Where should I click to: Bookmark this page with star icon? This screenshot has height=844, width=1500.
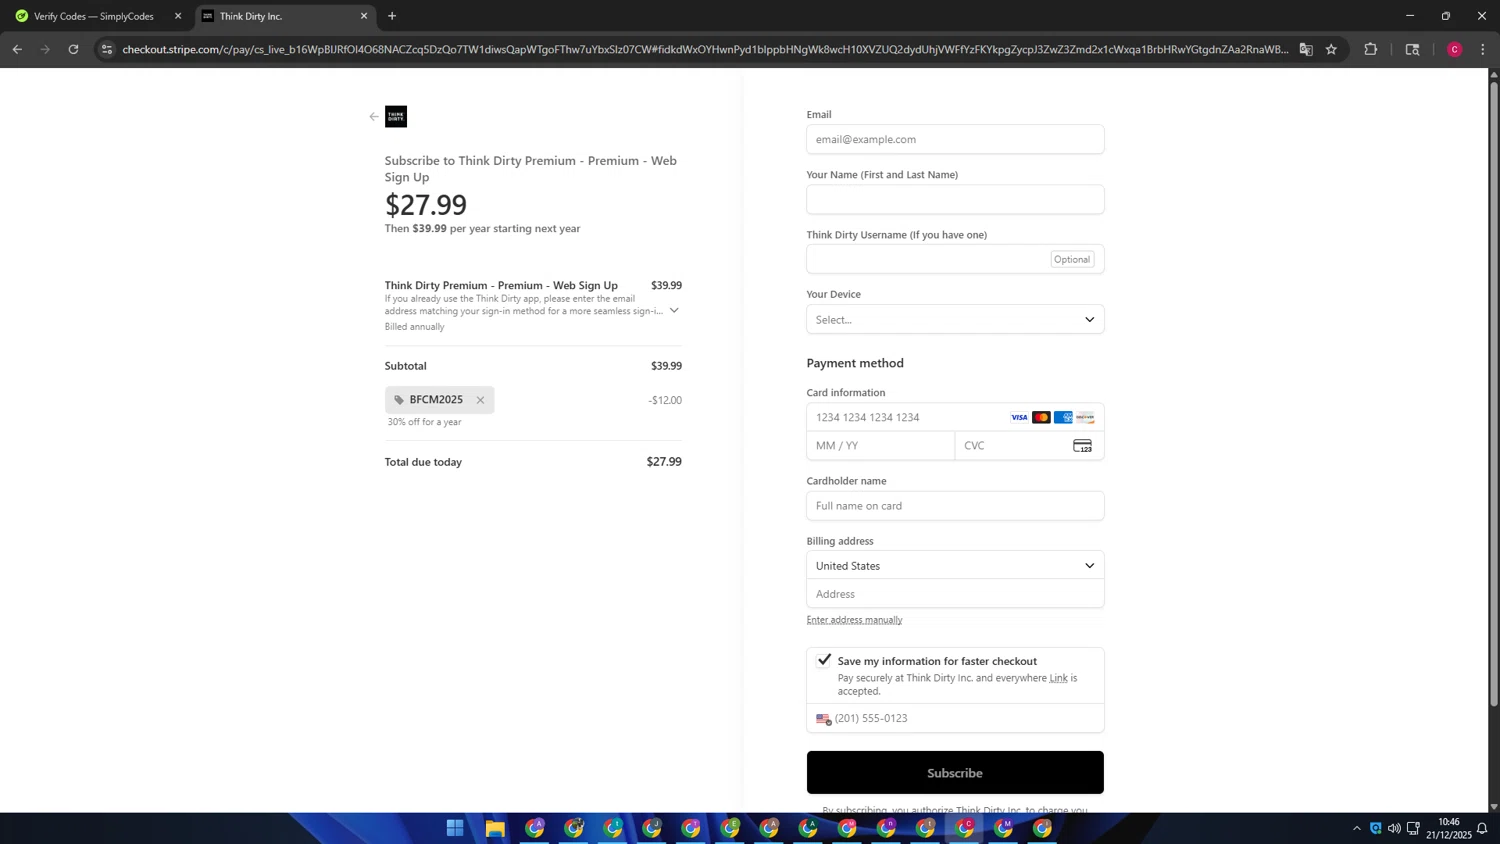(1331, 49)
